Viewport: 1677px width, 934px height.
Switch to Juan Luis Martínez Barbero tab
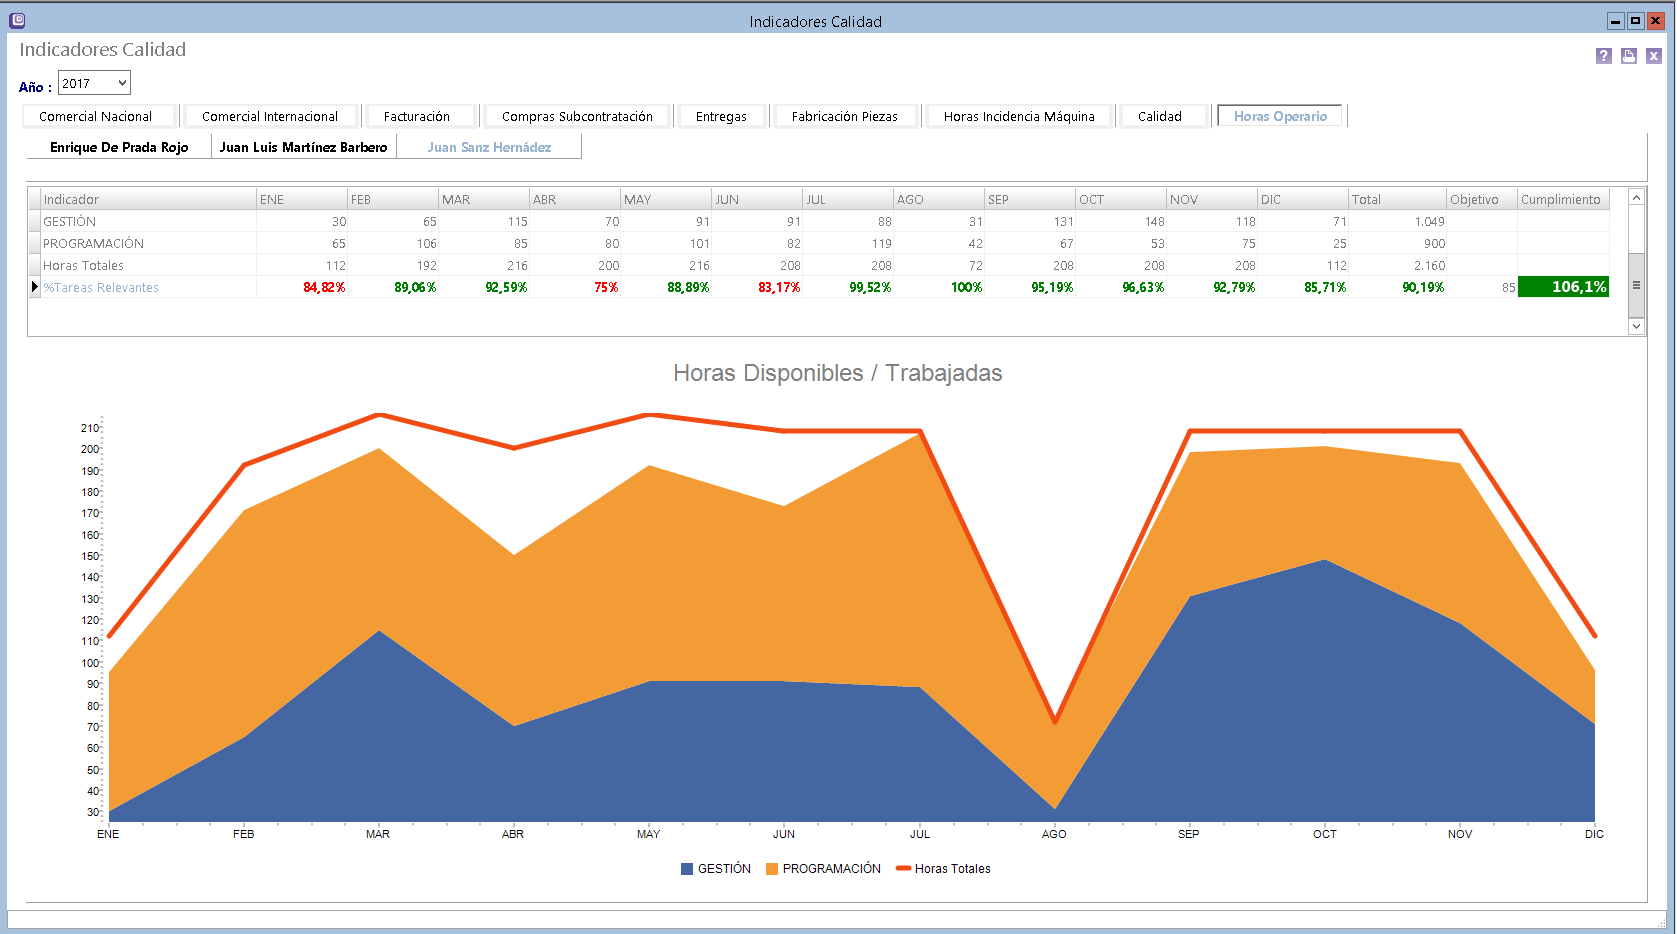click(303, 147)
